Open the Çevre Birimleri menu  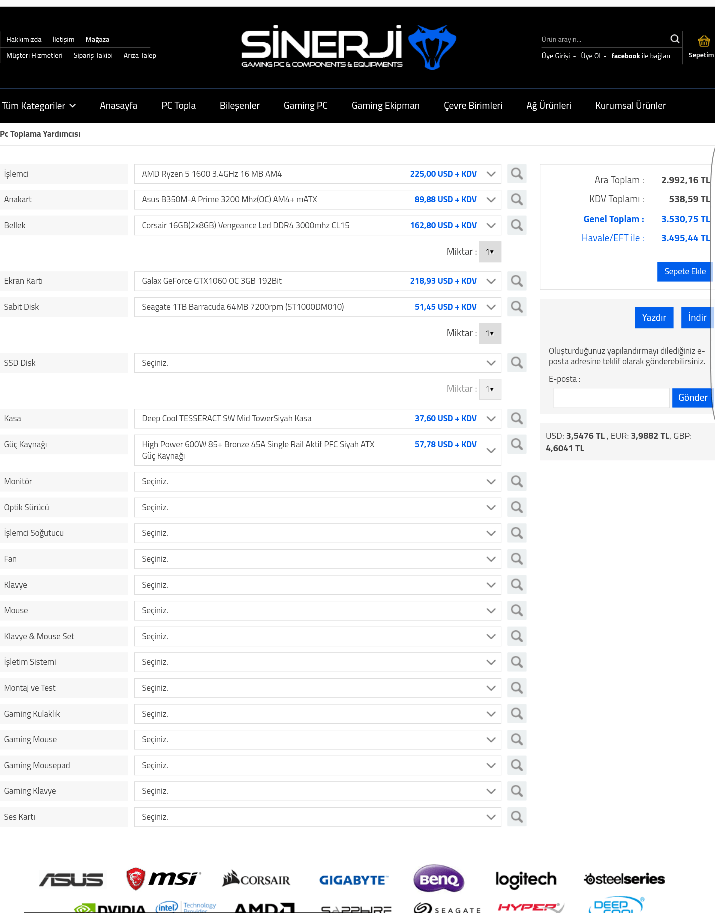(473, 105)
